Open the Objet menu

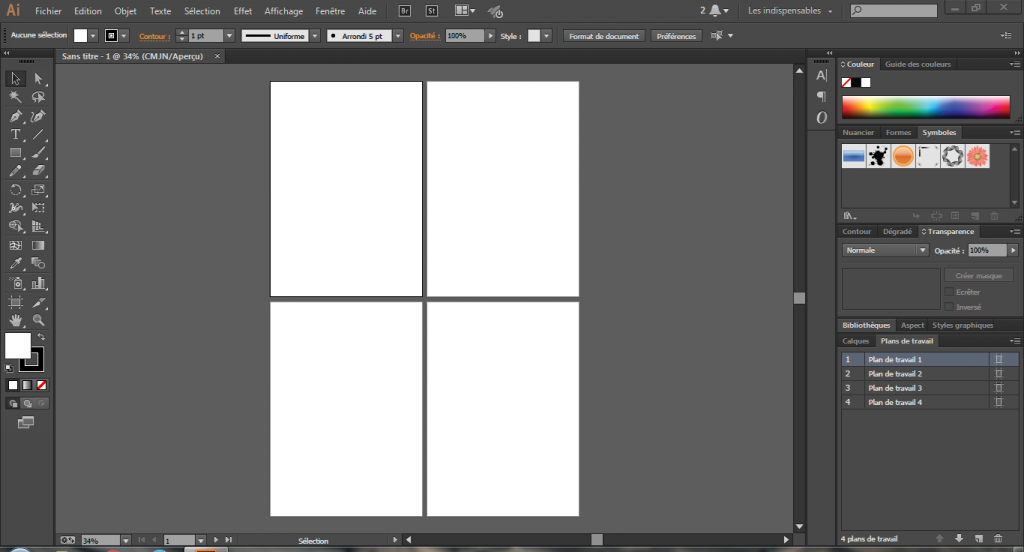(125, 11)
